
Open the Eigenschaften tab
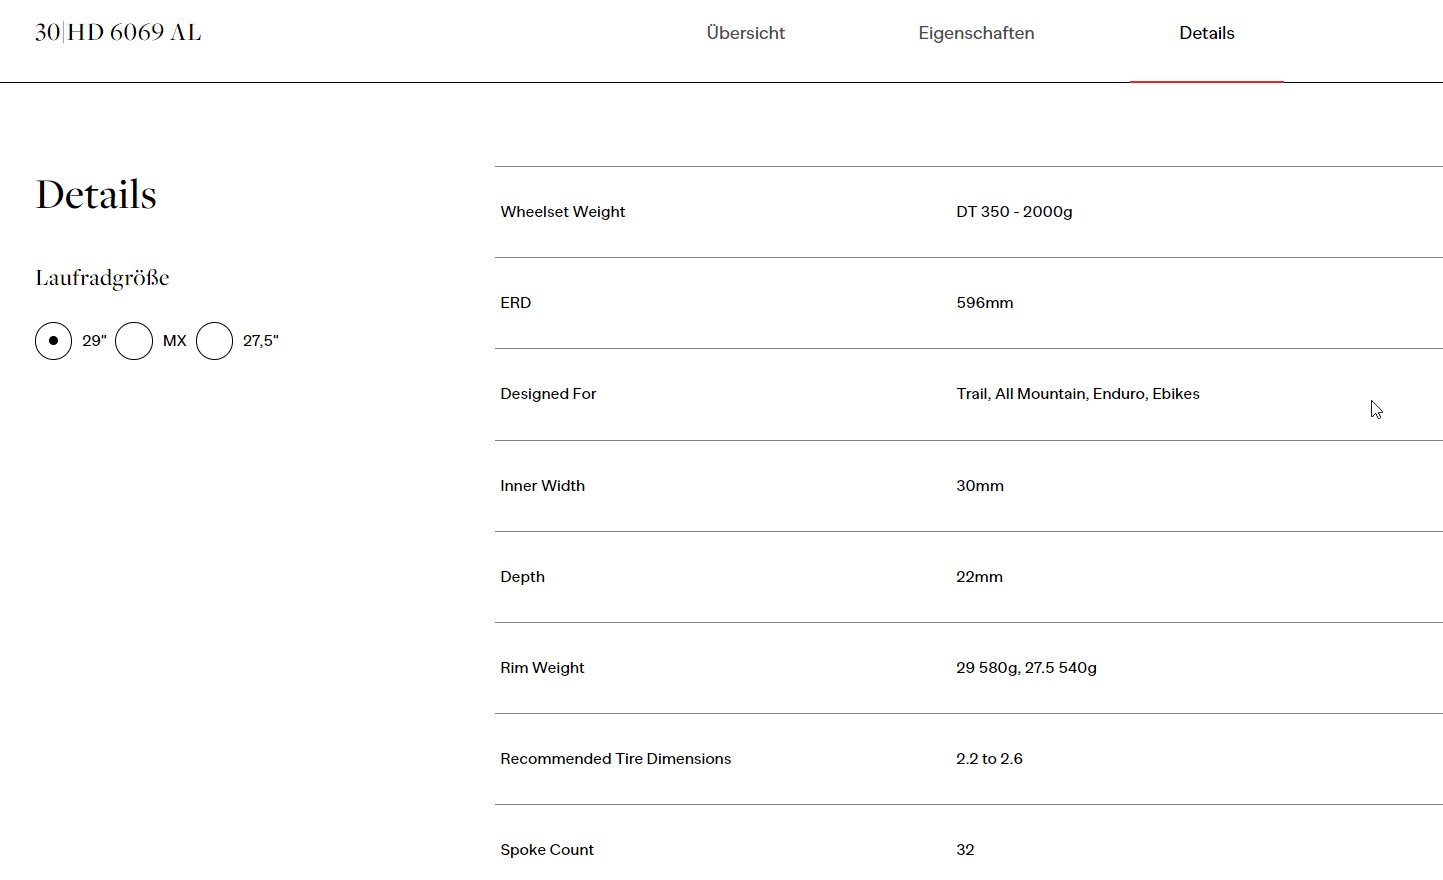(976, 33)
